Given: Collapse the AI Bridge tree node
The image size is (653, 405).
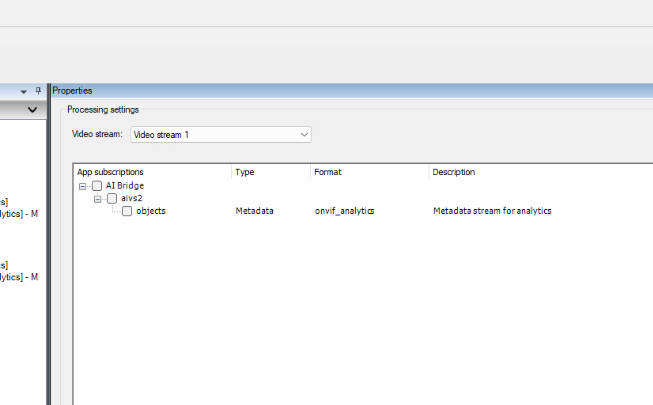Looking at the screenshot, I should pos(82,186).
